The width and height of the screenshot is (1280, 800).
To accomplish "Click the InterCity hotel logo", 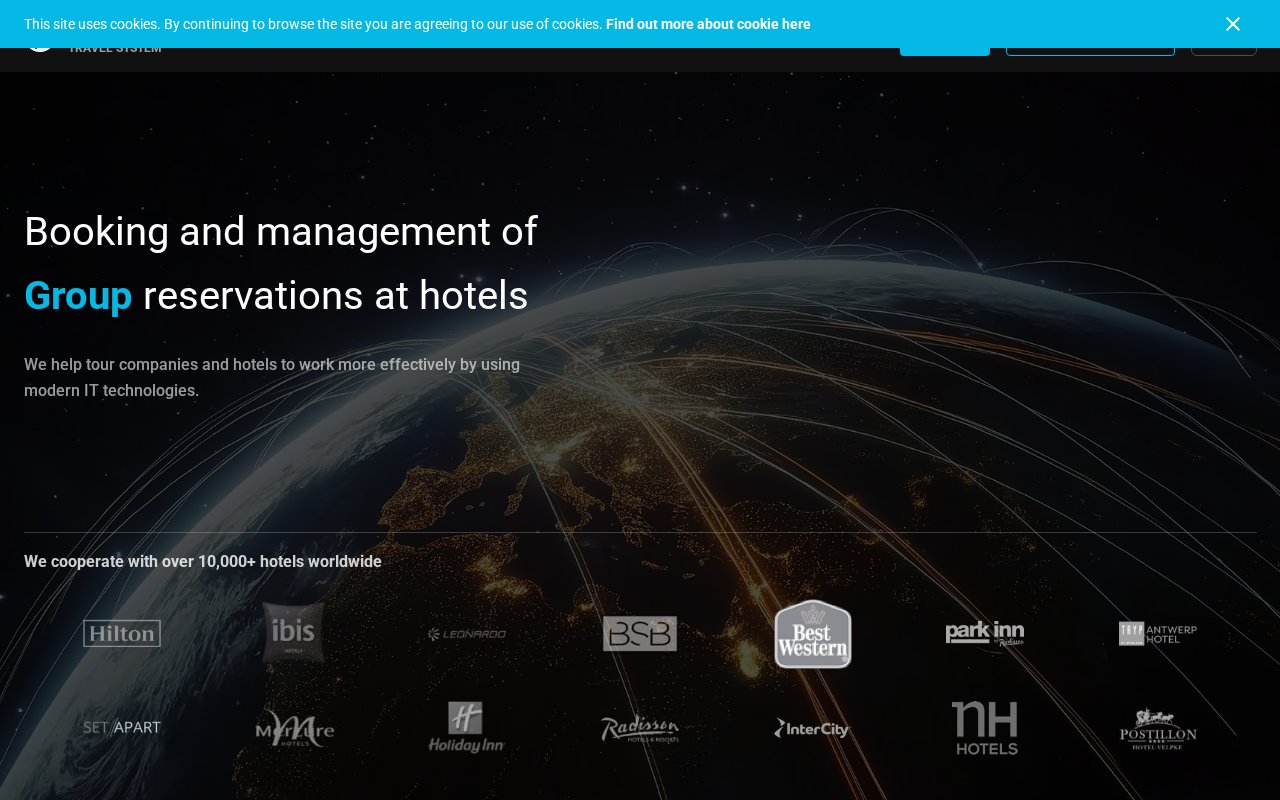I will point(813,728).
